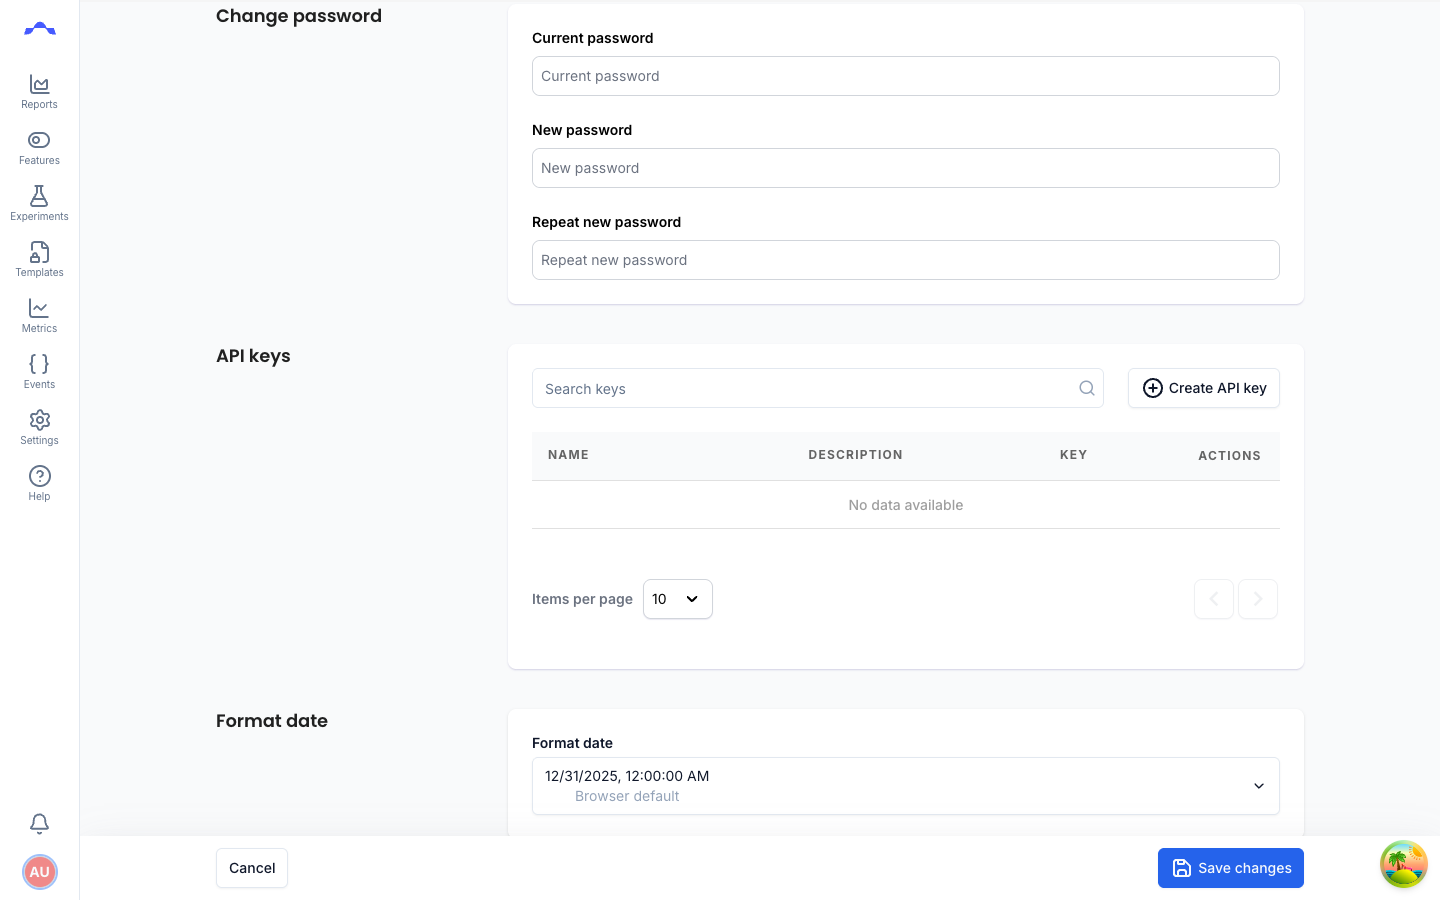The image size is (1440, 900).
Task: Navigate to Templates
Action: pos(39,260)
